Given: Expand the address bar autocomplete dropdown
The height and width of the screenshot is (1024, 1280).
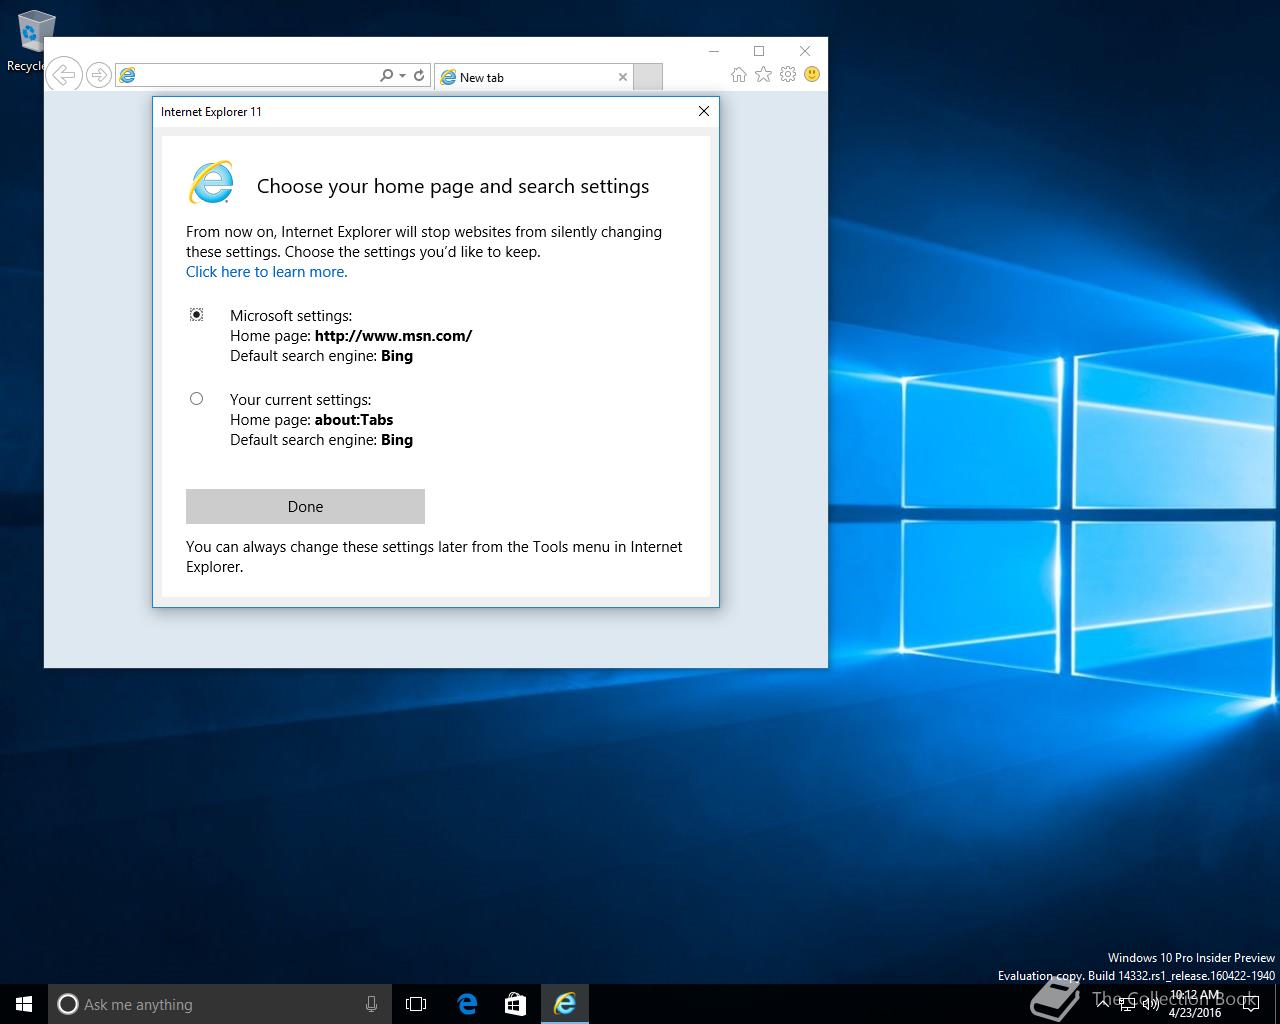Looking at the screenshot, I should [402, 75].
